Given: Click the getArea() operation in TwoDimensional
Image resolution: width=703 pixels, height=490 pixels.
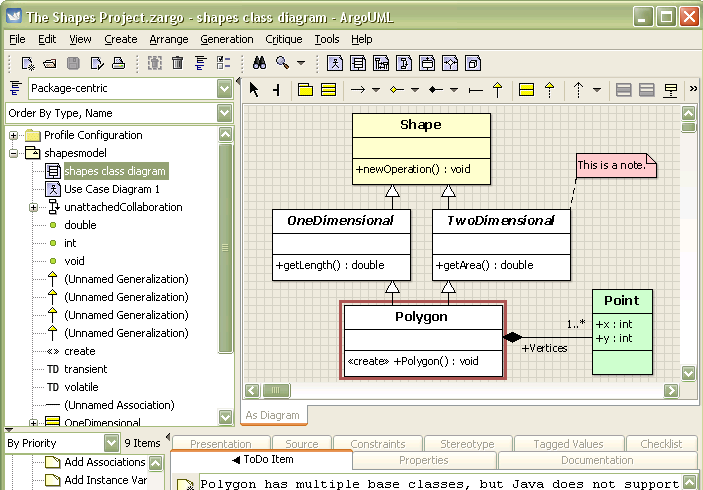Looking at the screenshot, I should [484, 265].
